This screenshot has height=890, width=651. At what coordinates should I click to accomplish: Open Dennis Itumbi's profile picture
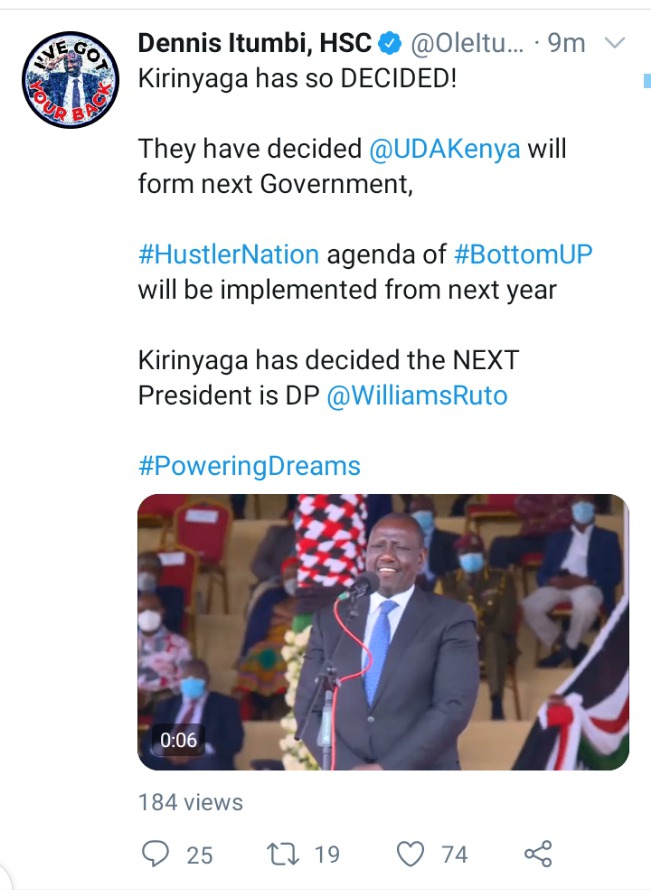tap(70, 79)
